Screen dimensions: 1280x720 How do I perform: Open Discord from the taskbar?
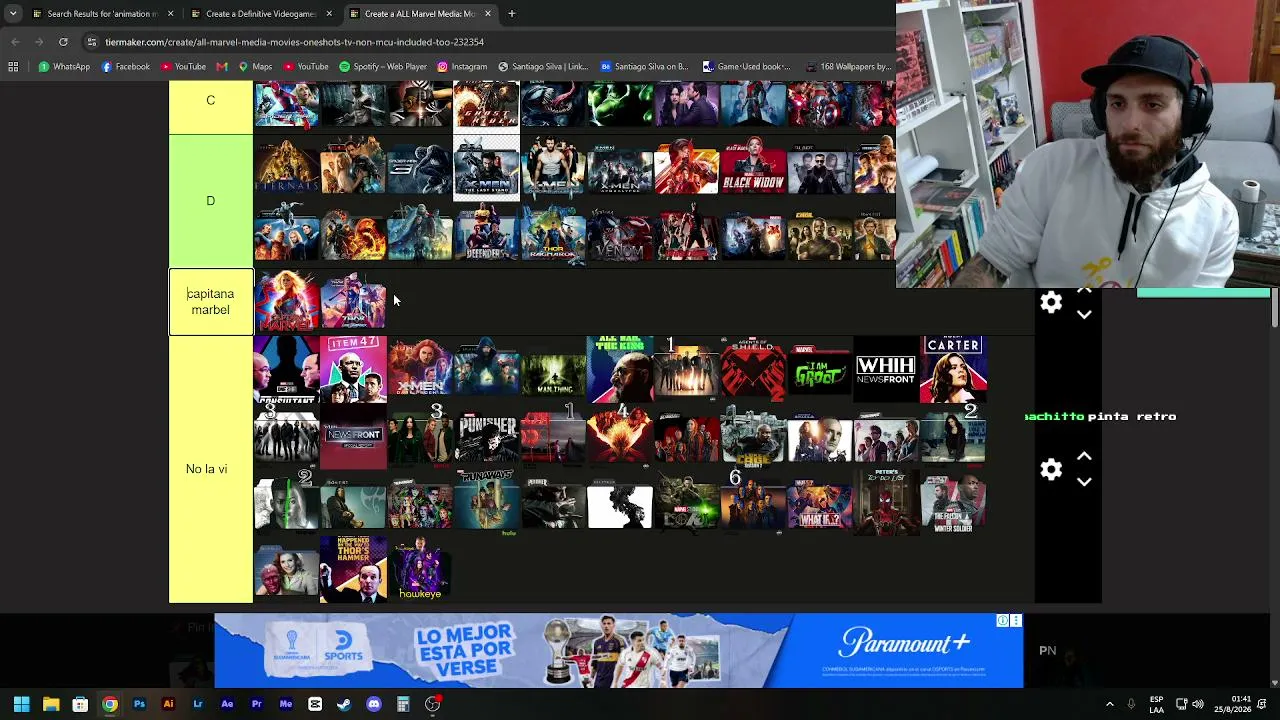(x=374, y=704)
